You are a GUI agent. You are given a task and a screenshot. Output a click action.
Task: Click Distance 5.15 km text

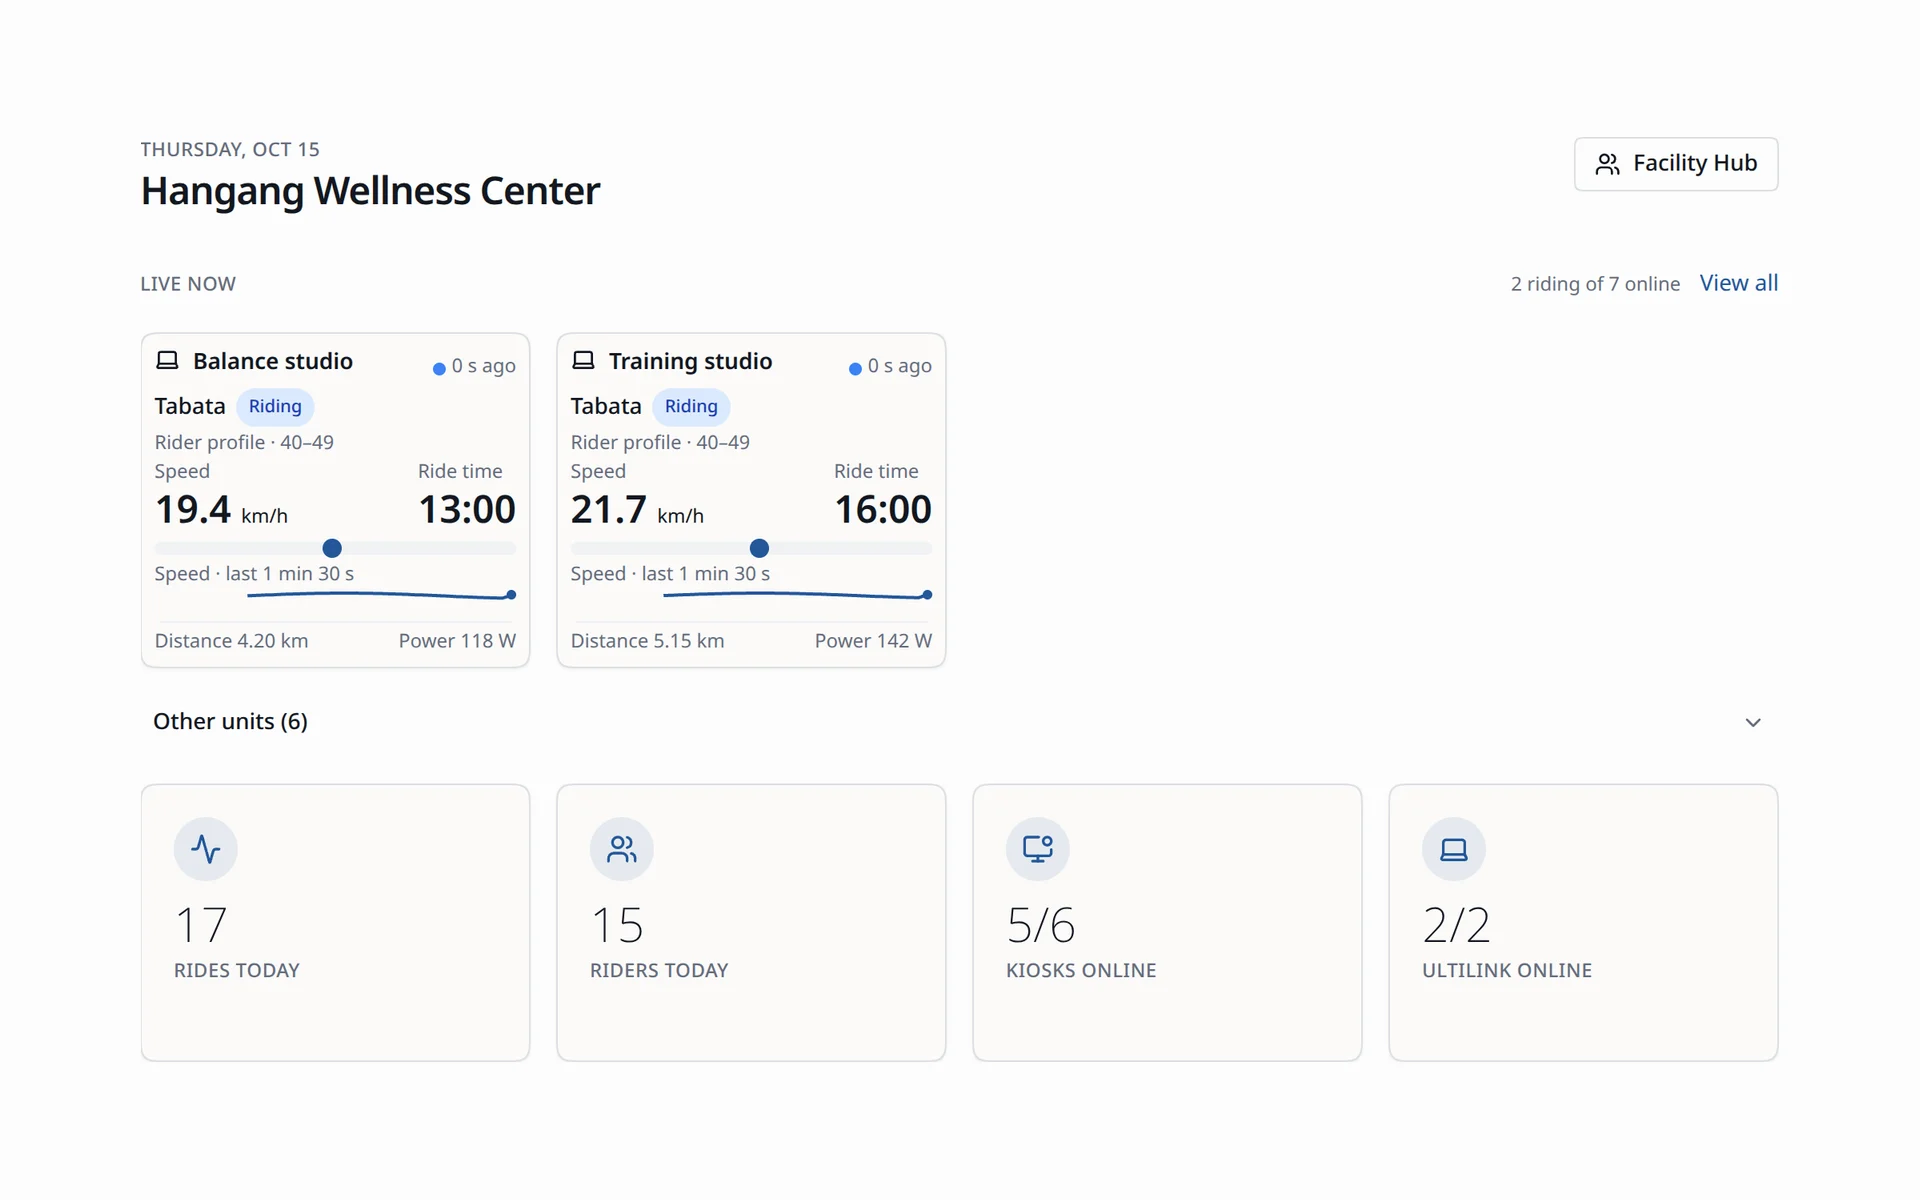647,641
